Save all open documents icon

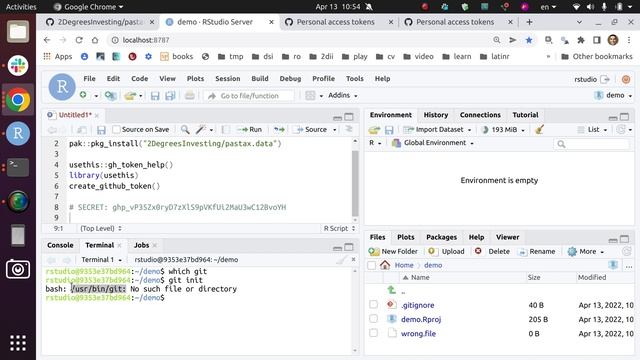[x=170, y=96]
